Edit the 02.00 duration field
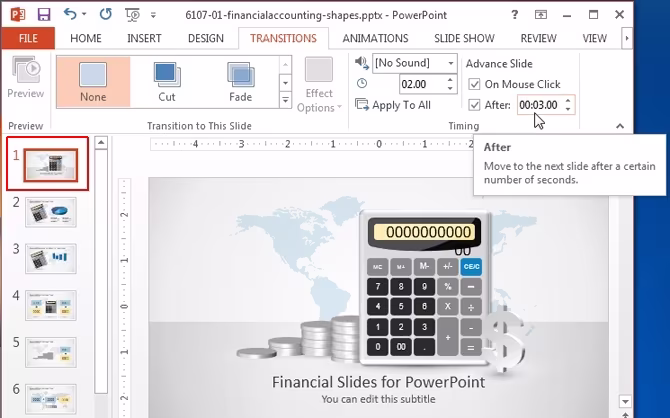Image resolution: width=670 pixels, height=418 pixels. pyautogui.click(x=422, y=84)
